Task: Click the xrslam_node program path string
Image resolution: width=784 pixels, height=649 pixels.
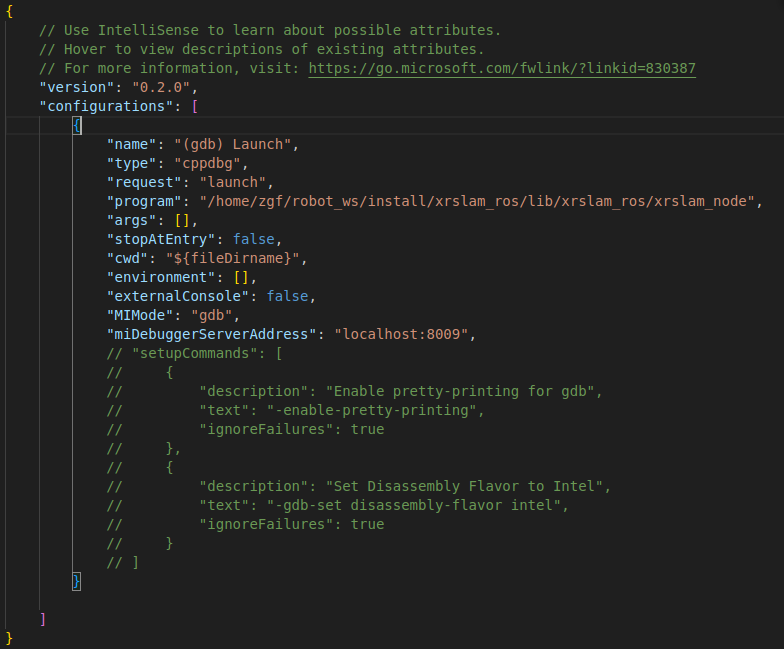Action: [477, 202]
